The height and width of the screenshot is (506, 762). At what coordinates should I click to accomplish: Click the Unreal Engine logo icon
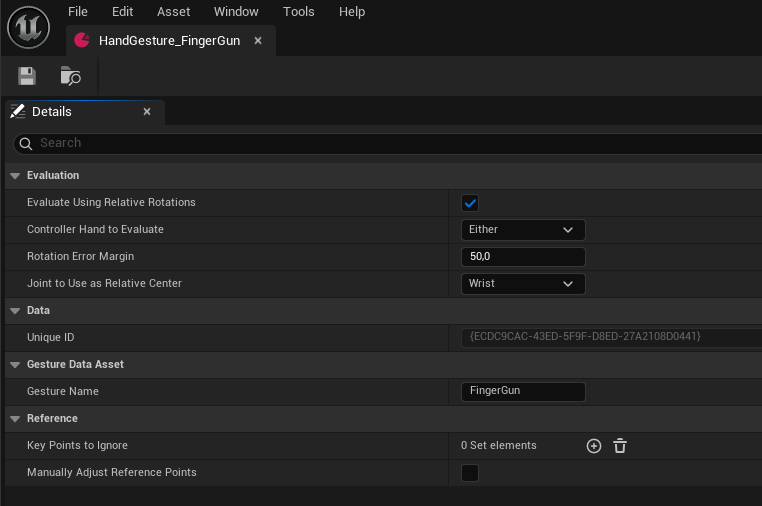29,27
